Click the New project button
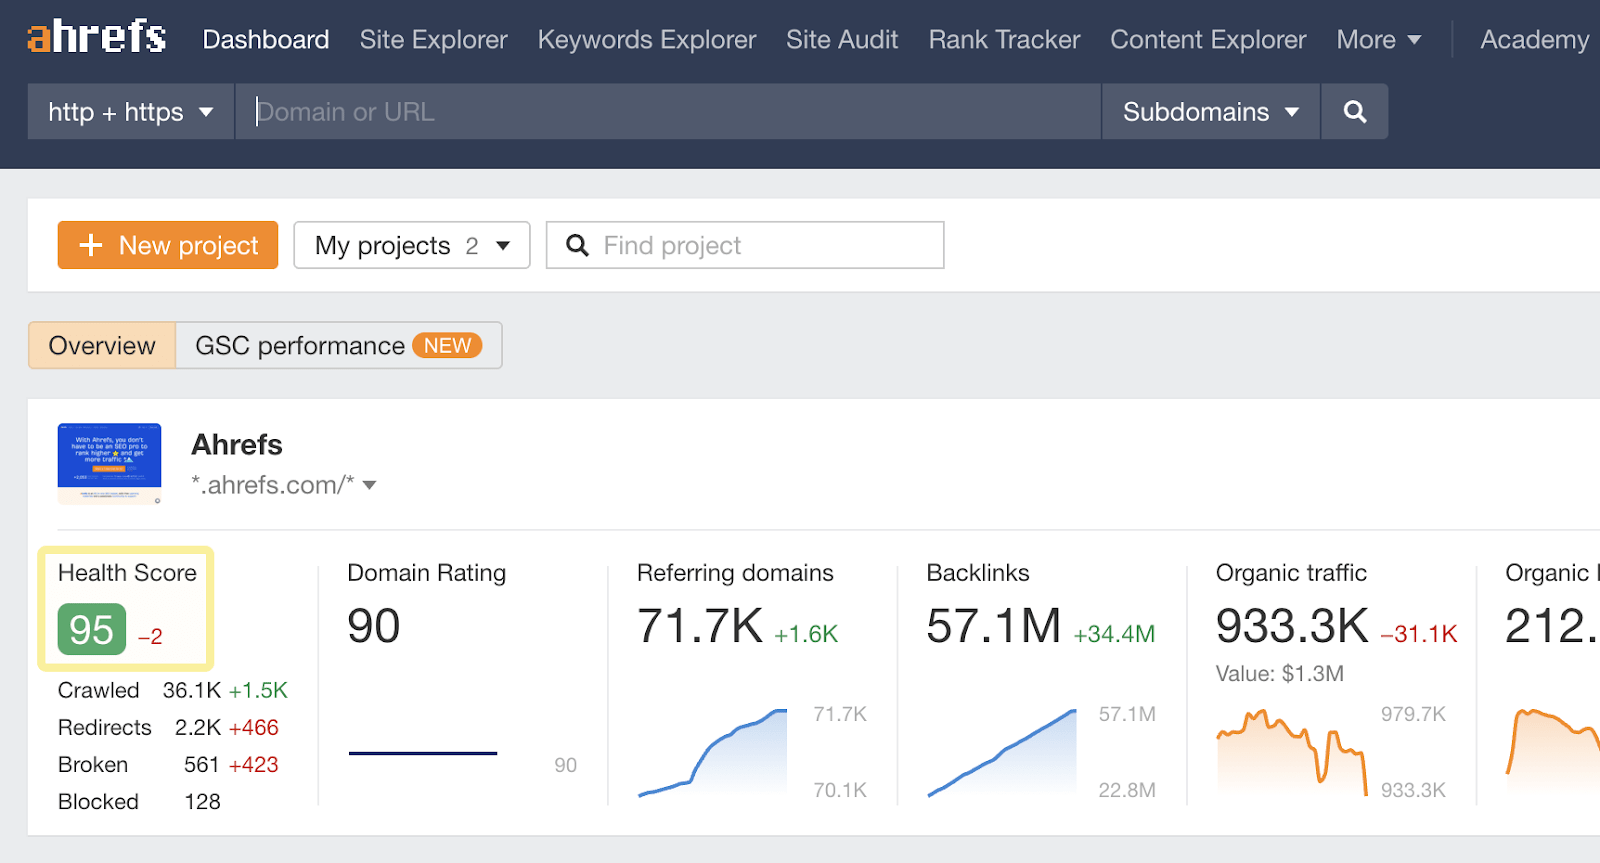This screenshot has height=863, width=1600. tap(168, 245)
